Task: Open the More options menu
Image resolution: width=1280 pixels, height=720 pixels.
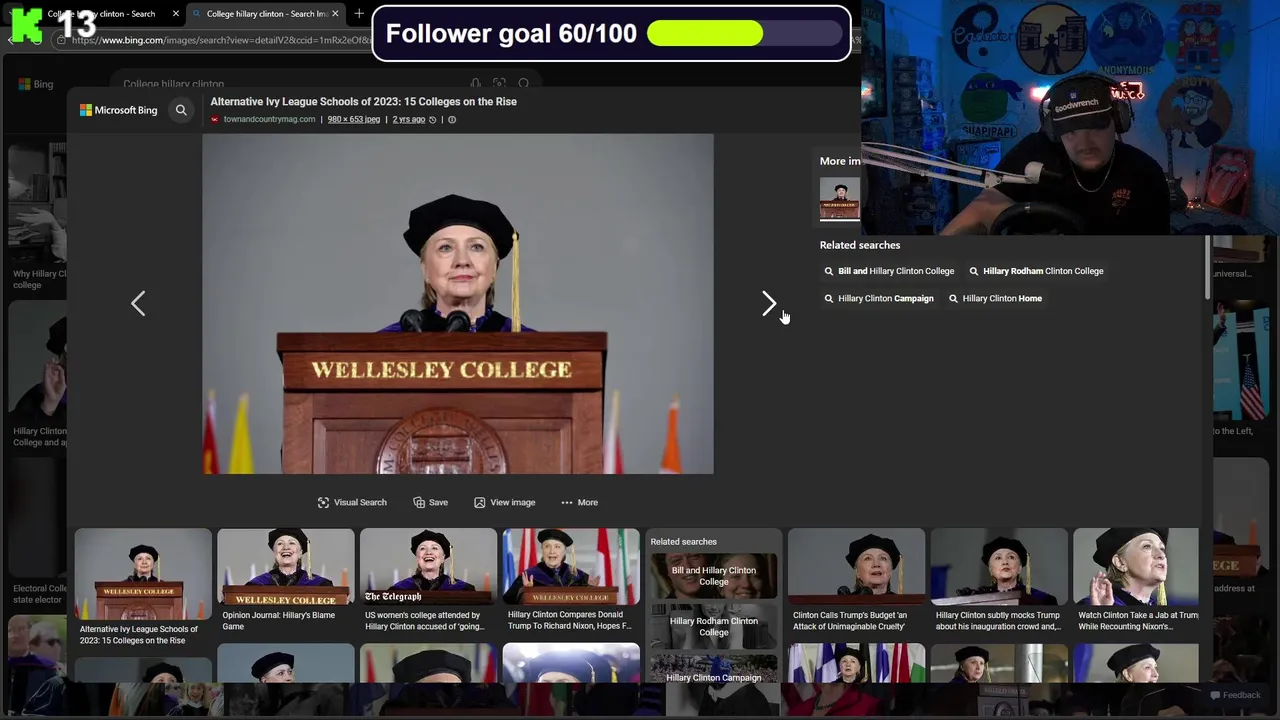Action: [x=580, y=502]
